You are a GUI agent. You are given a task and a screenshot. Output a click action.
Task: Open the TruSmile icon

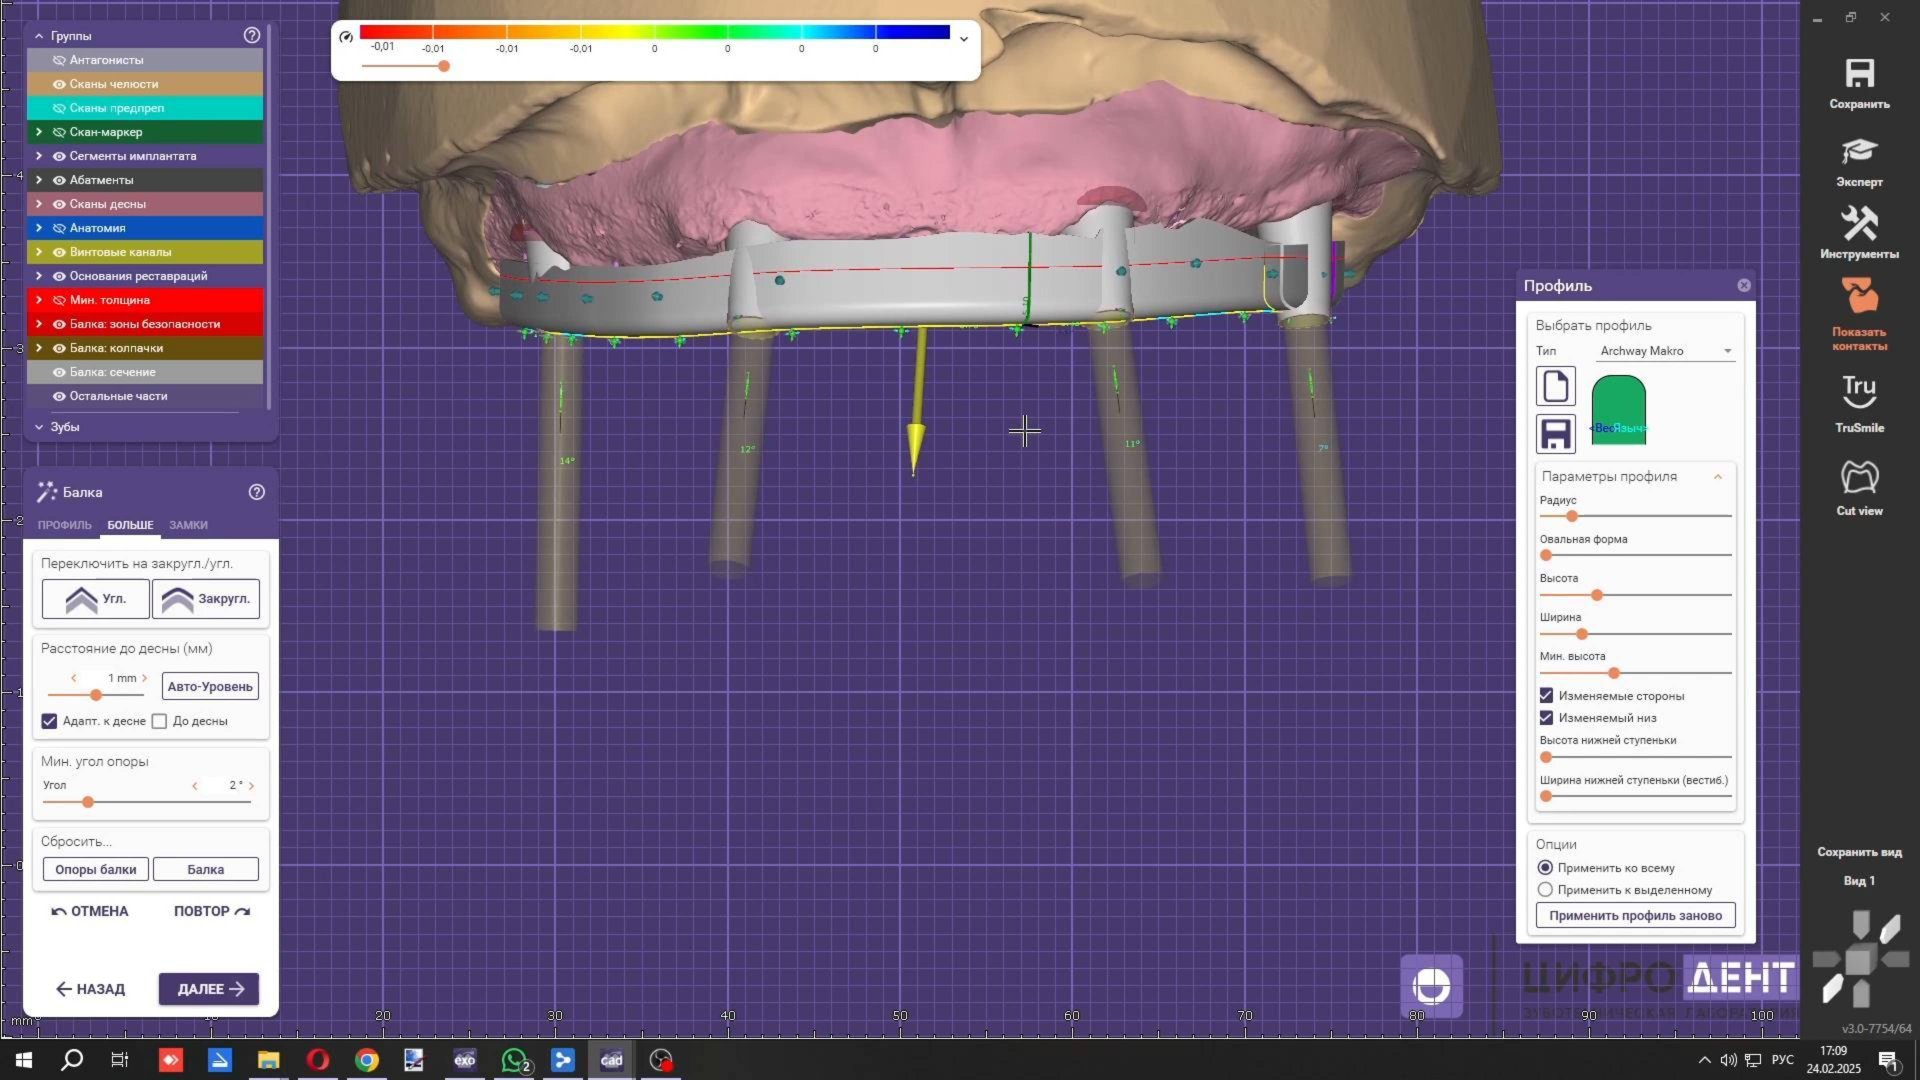coord(1859,392)
